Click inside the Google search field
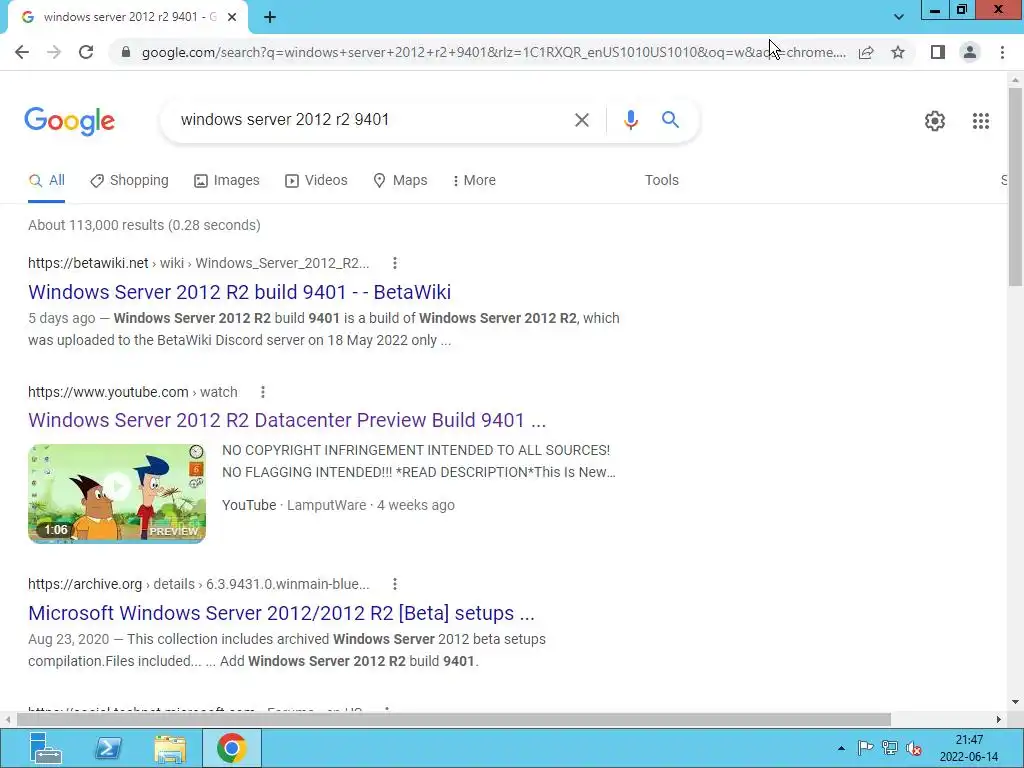 (x=366, y=120)
